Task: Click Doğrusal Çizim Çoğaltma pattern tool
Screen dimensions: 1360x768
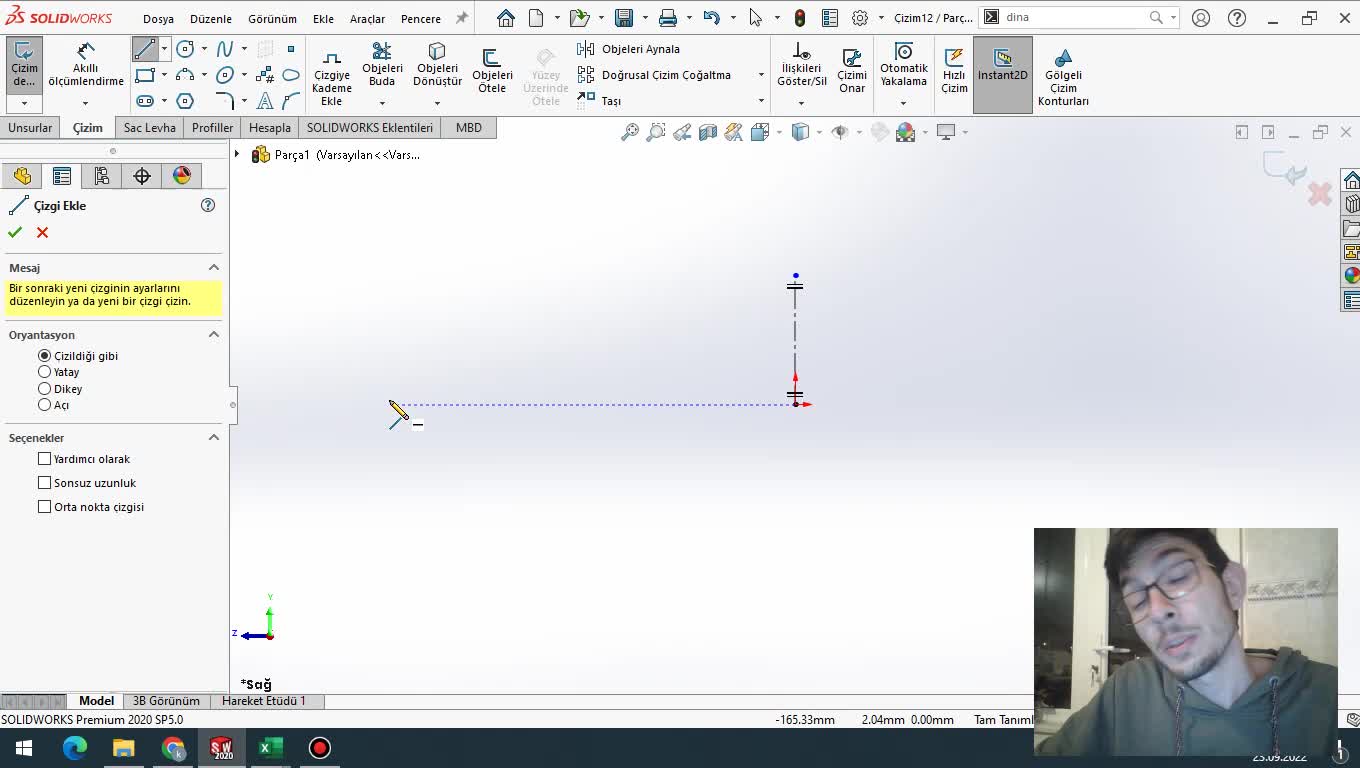Action: [654, 75]
